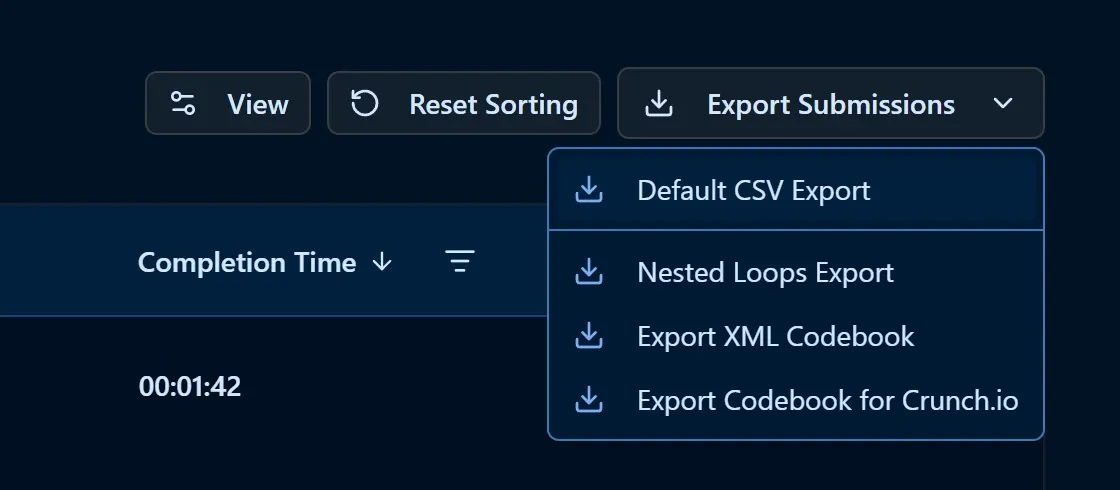Viewport: 1120px width, 490px height.
Task: Click download icon next to Nested Loops Export
Action: pos(589,272)
